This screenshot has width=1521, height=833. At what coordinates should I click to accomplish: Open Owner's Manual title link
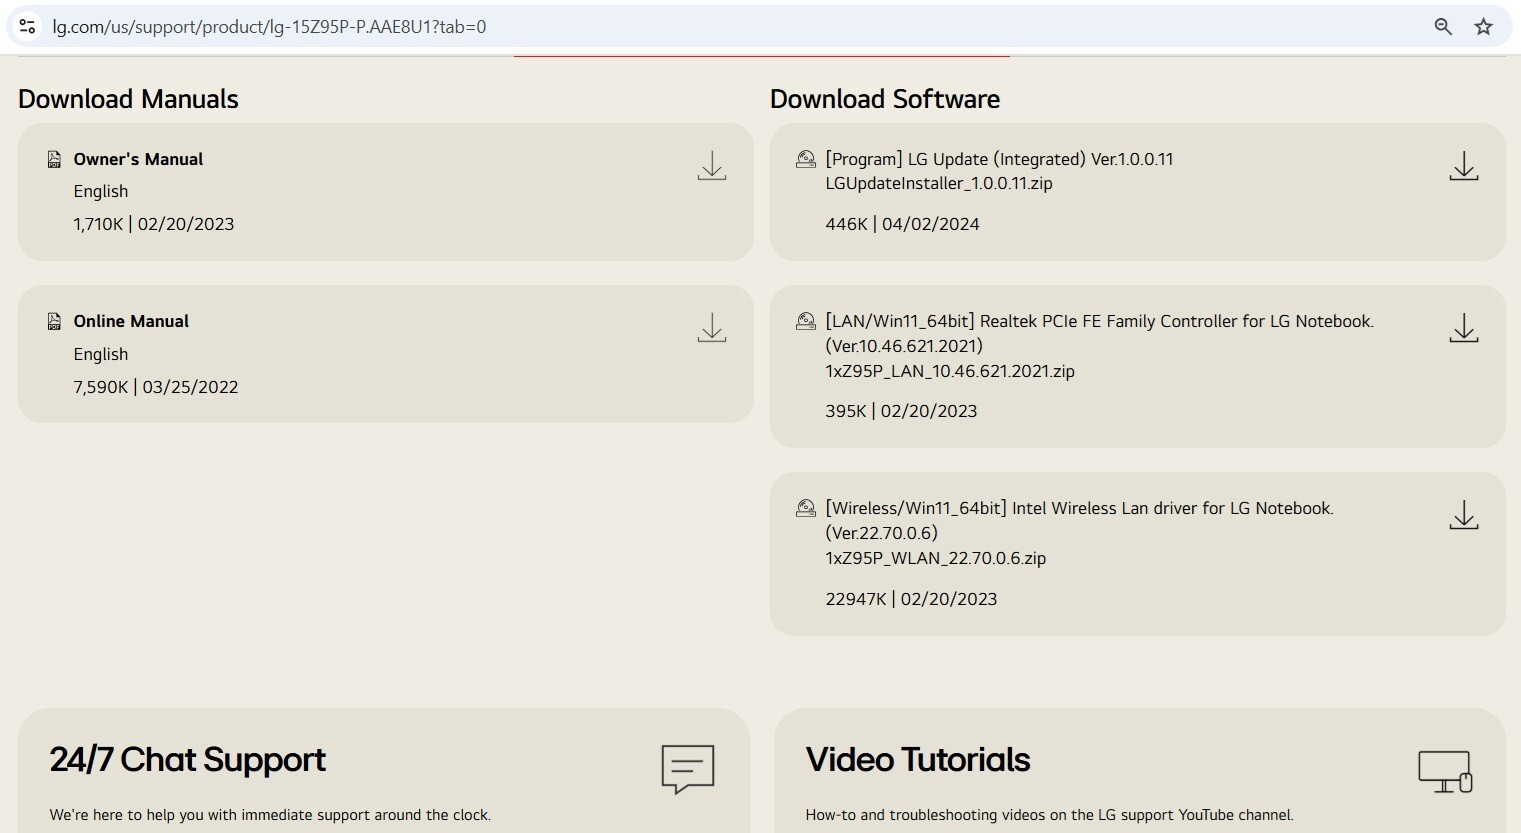tap(138, 159)
